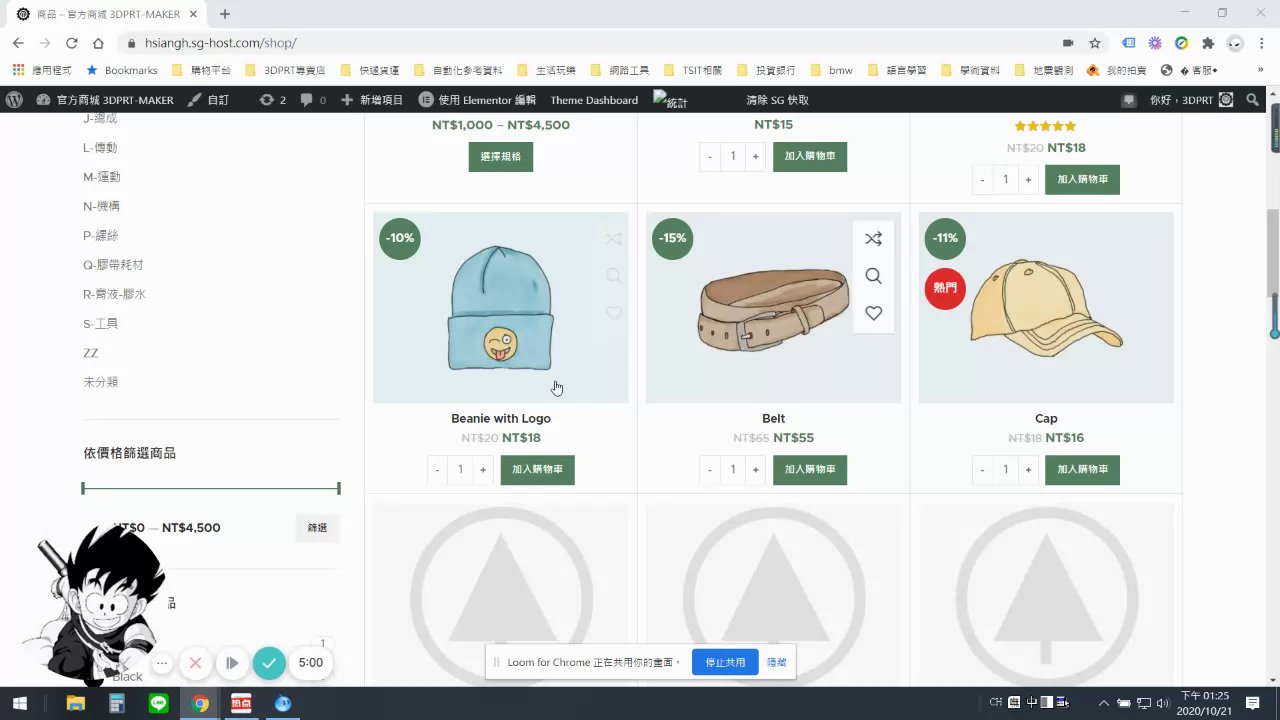This screenshot has height=720, width=1280.
Task: Open 購物平台 bookmarks folder
Action: point(201,71)
